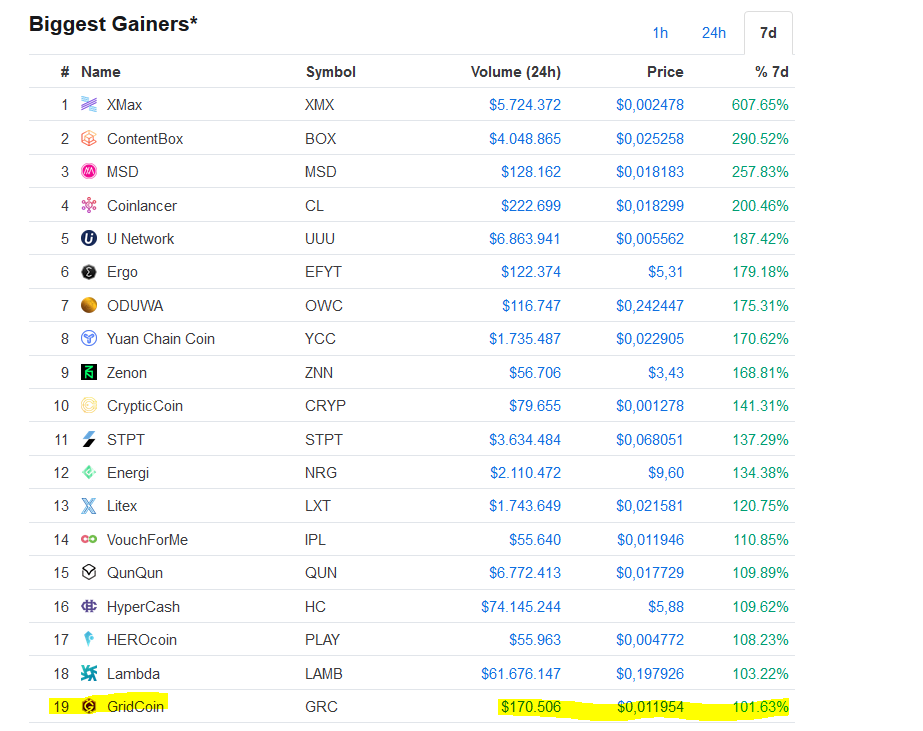
Task: Click the STPT coin logo icon
Action: pyautogui.click(x=89, y=439)
